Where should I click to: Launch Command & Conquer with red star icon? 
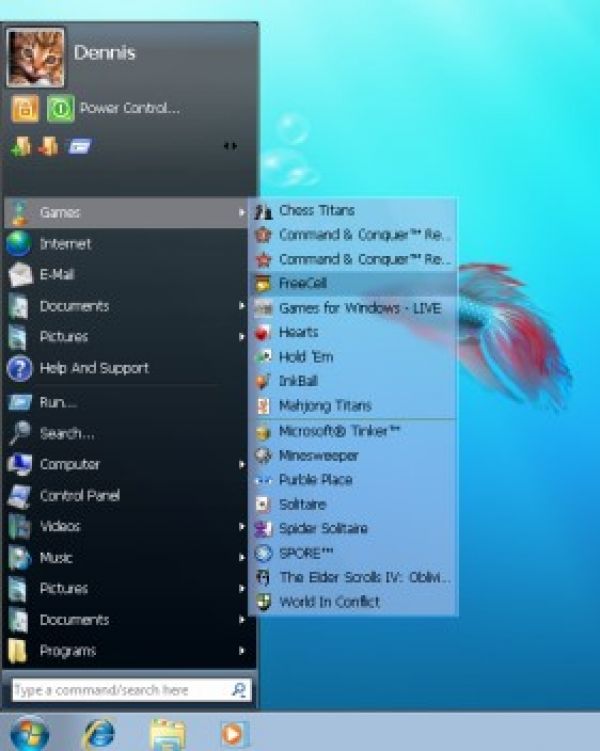point(353,260)
